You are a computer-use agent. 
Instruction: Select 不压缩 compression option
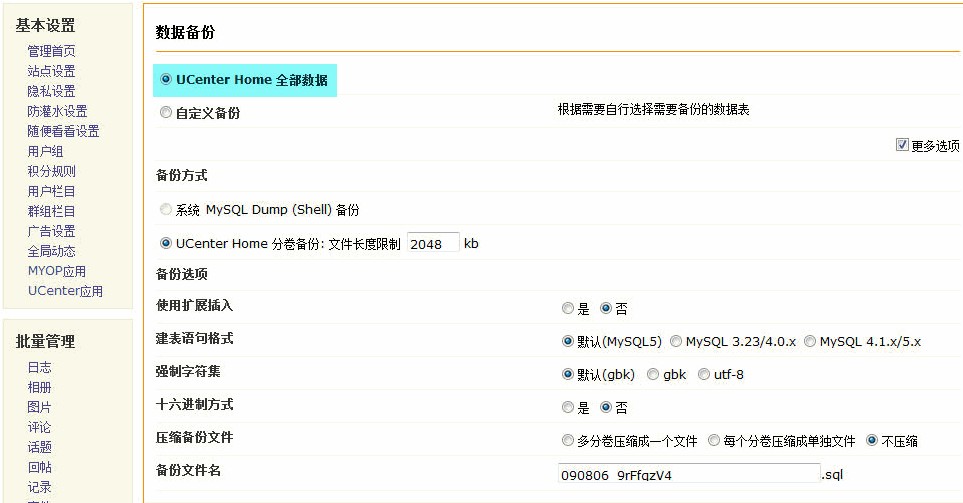tap(871, 440)
